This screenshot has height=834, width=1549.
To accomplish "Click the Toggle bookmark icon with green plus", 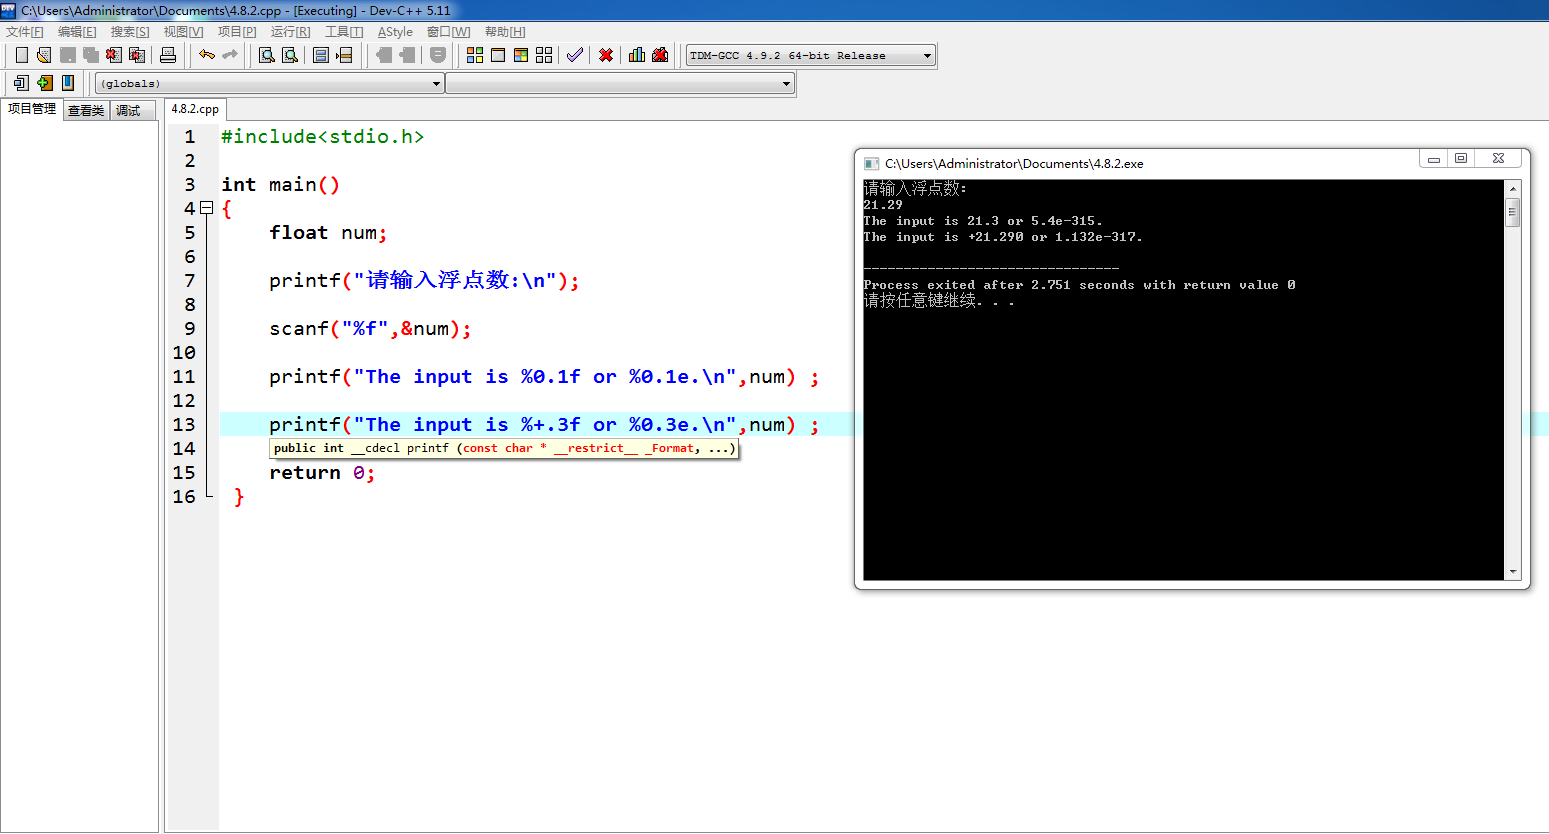I will click(44, 83).
